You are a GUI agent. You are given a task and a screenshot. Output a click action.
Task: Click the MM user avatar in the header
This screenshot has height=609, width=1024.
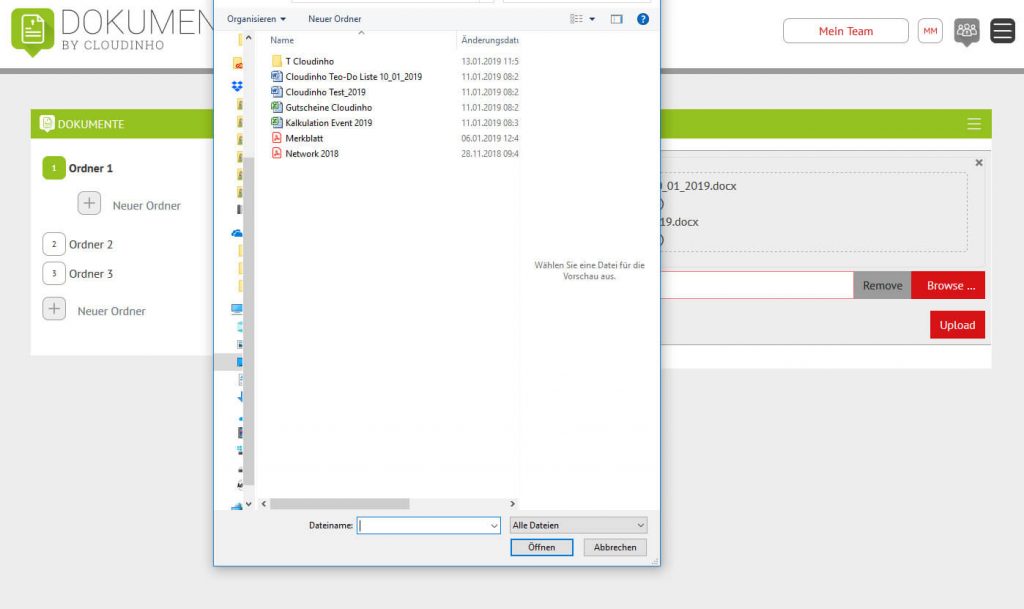[x=930, y=31]
